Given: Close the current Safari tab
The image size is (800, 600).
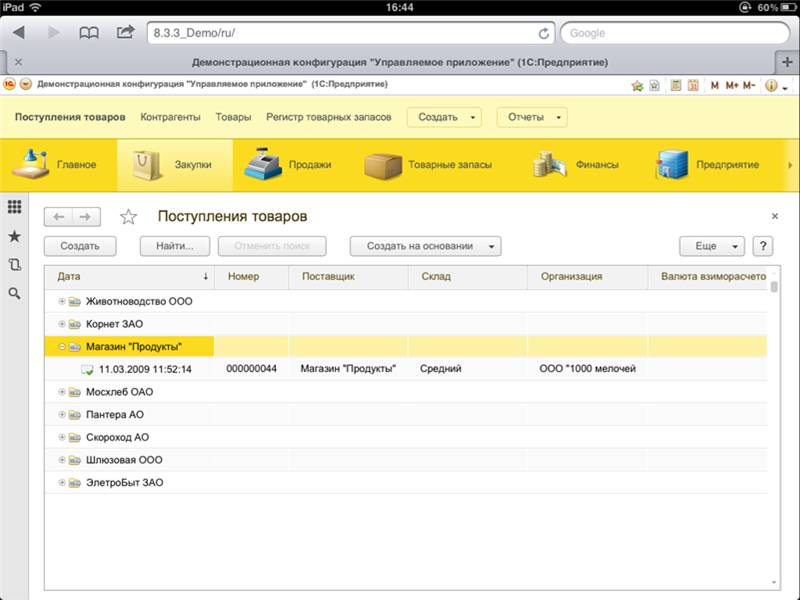Looking at the screenshot, I should (x=18, y=62).
